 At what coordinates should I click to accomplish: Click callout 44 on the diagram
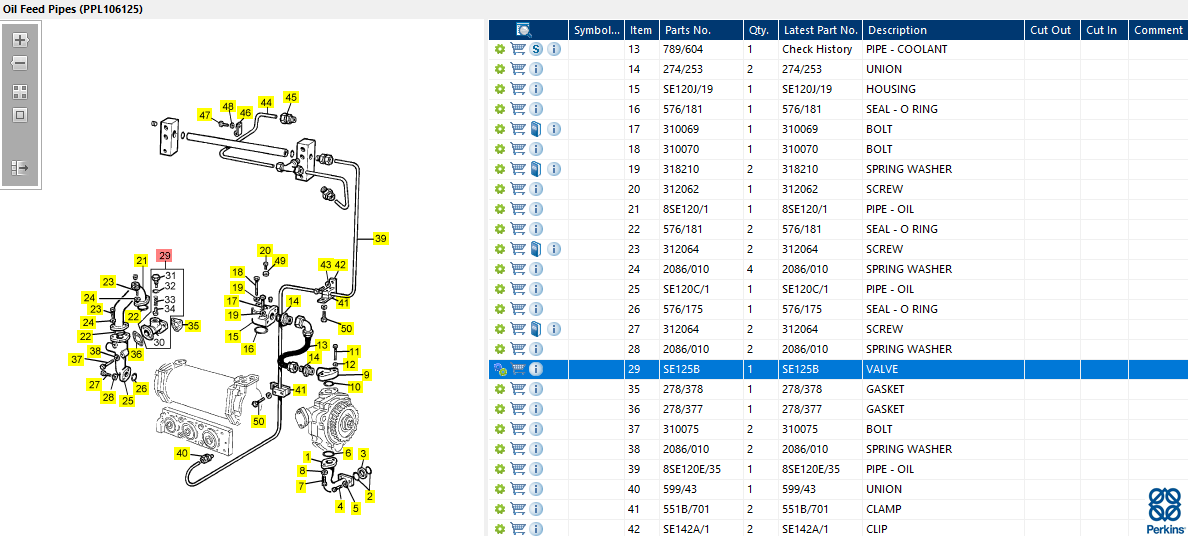[265, 102]
